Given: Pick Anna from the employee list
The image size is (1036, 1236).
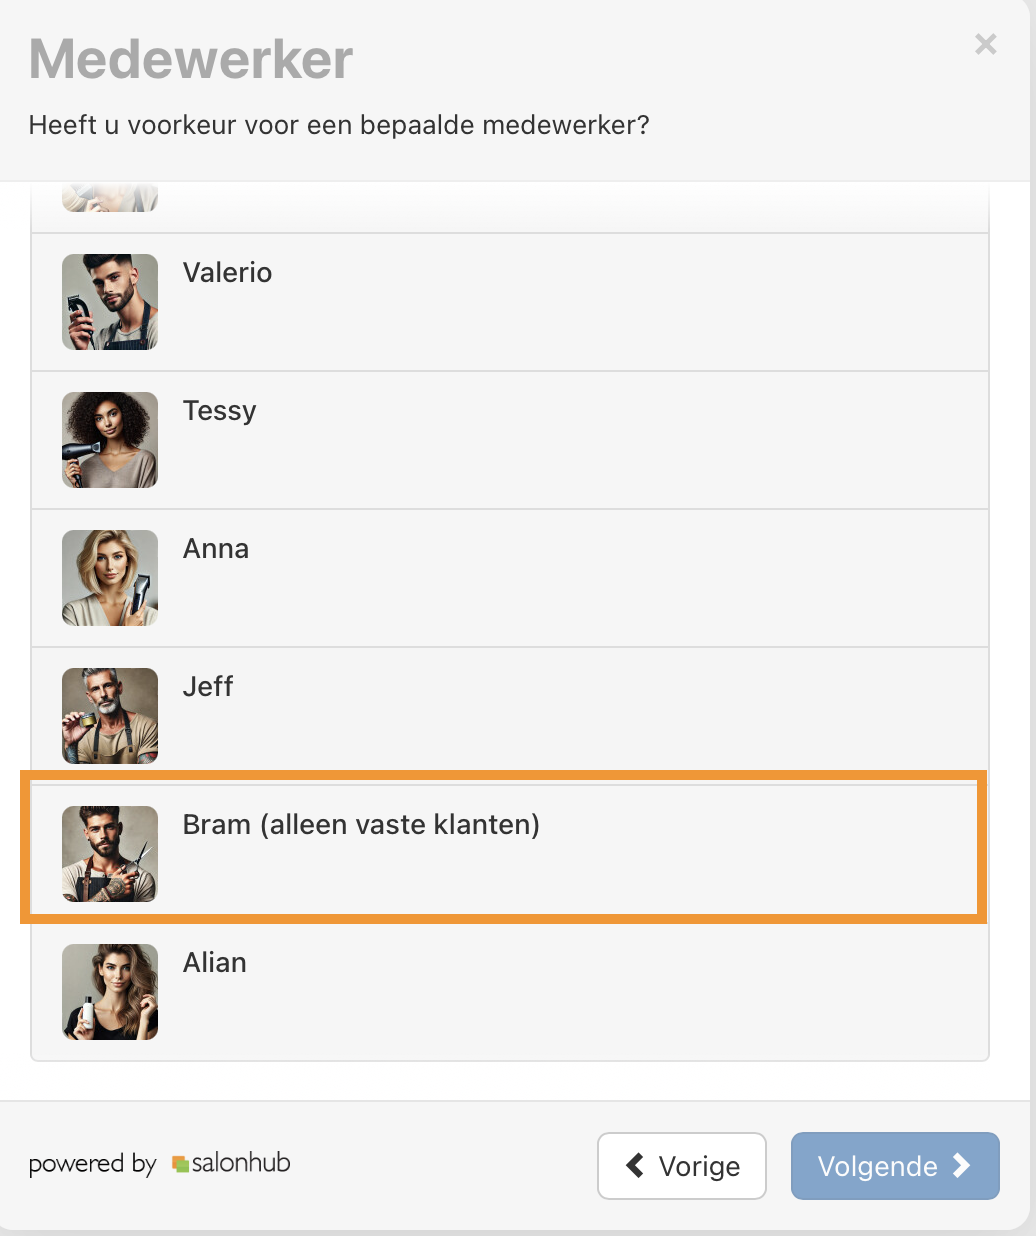Looking at the screenshot, I should point(216,549).
